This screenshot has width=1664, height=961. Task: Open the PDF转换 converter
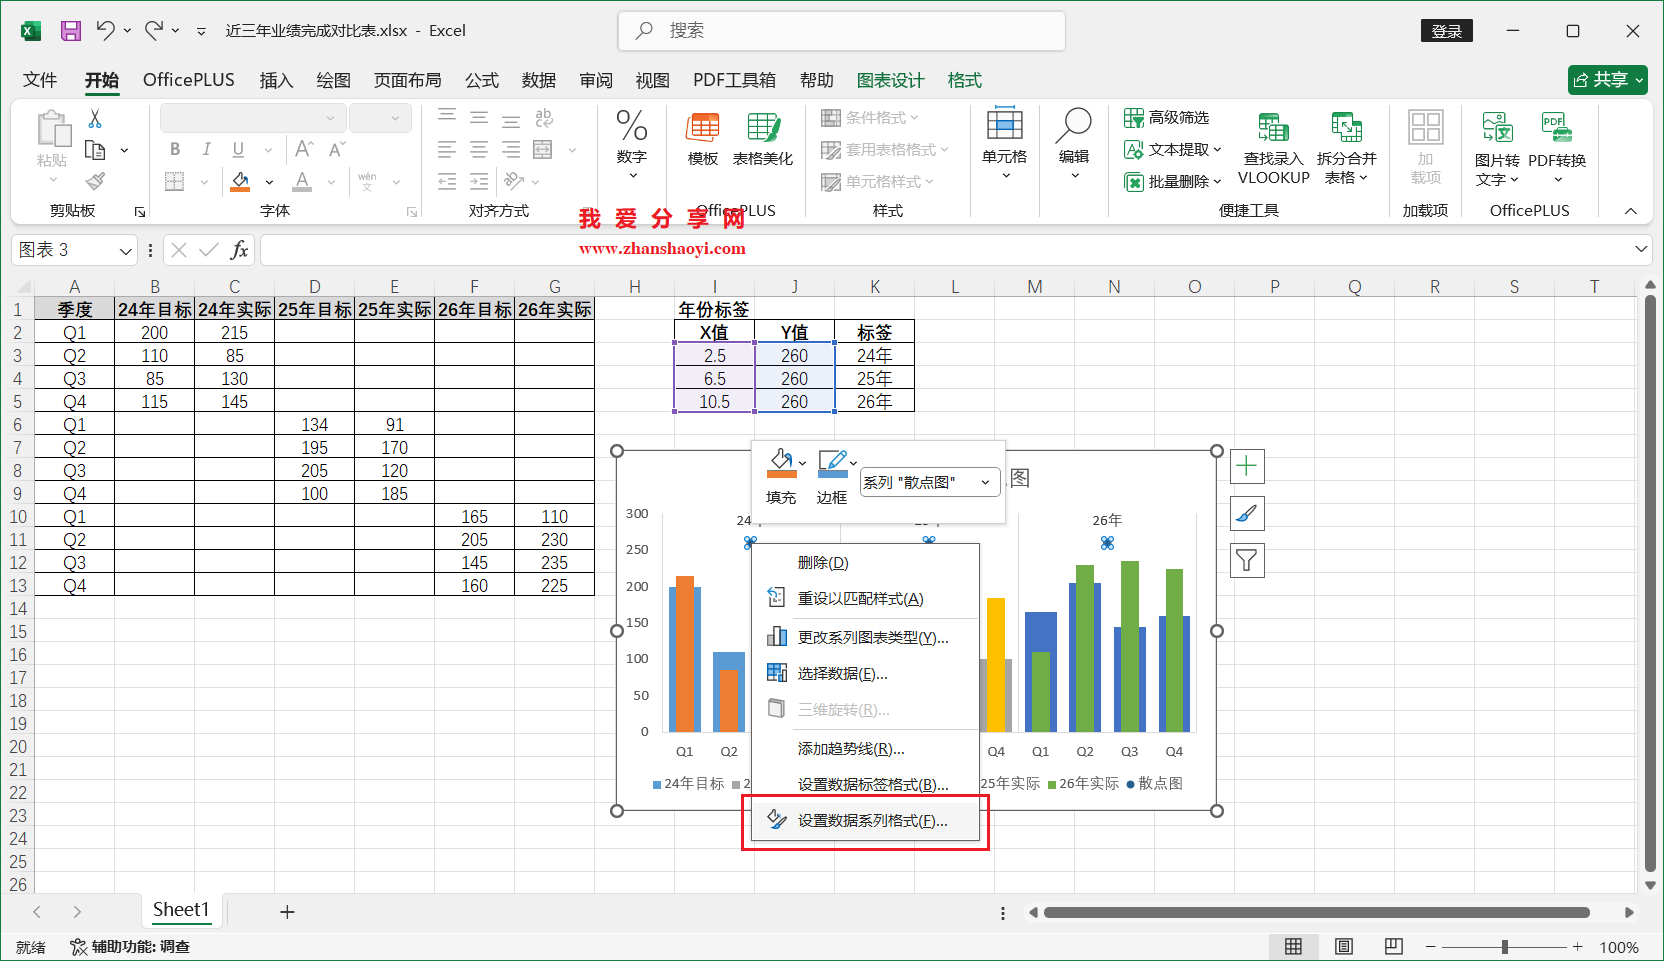coord(1557,148)
